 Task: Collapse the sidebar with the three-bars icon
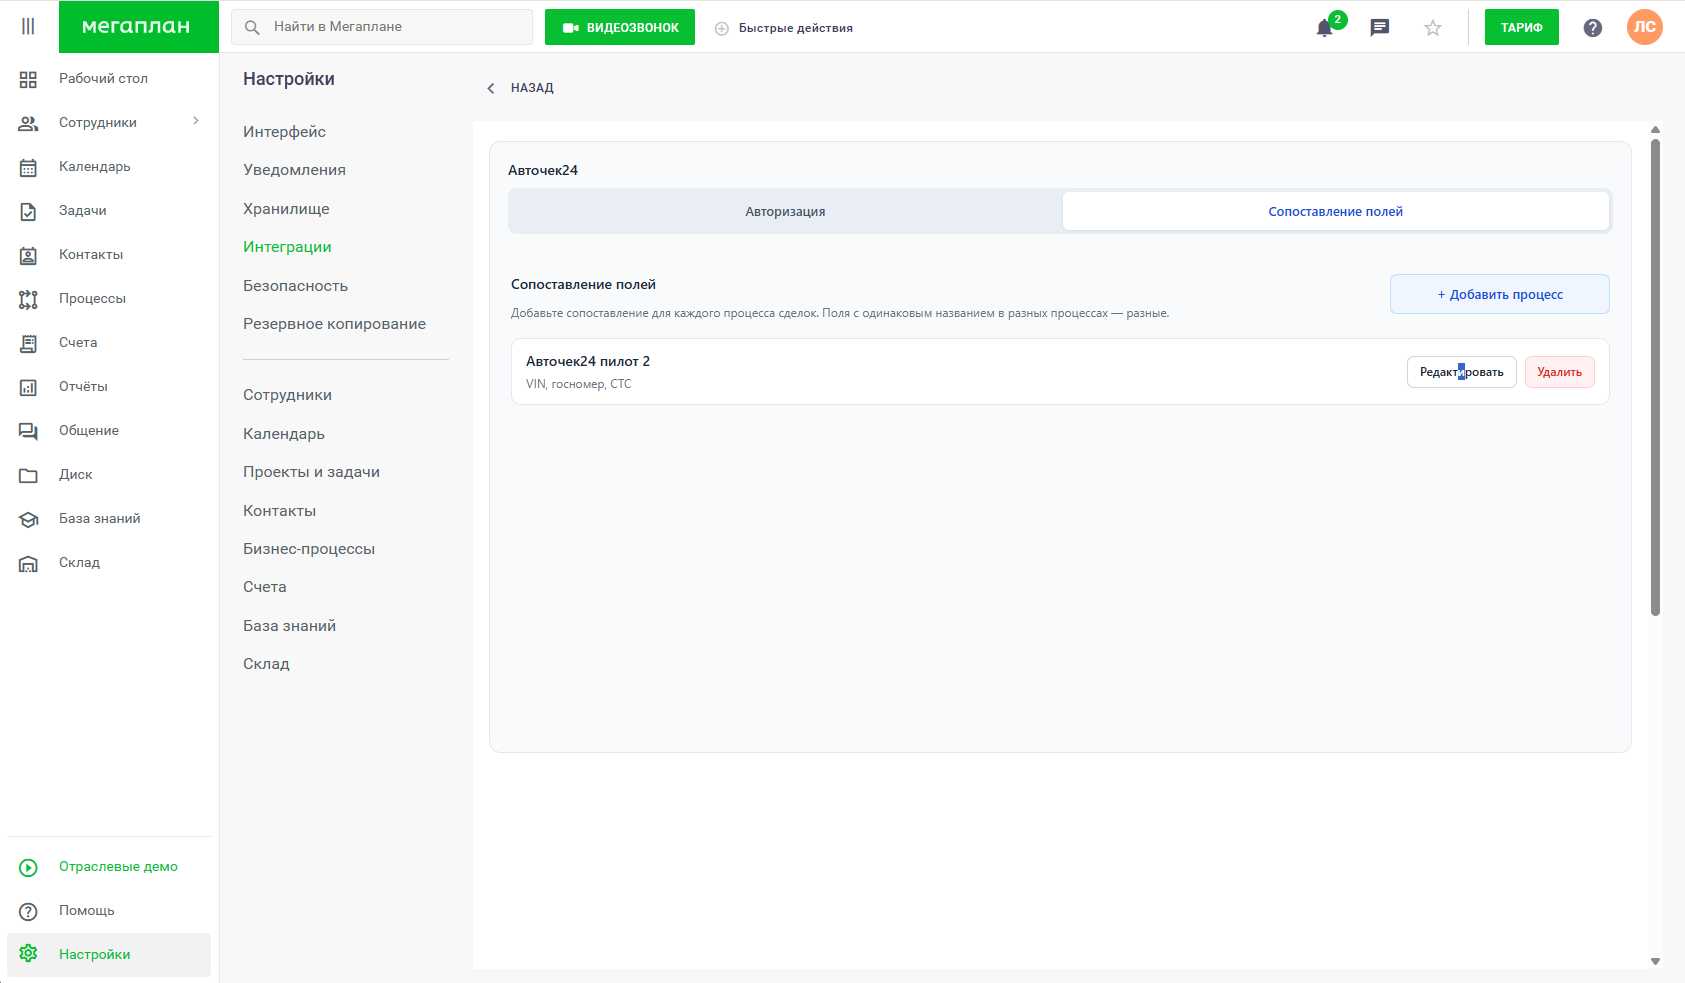[x=28, y=26]
